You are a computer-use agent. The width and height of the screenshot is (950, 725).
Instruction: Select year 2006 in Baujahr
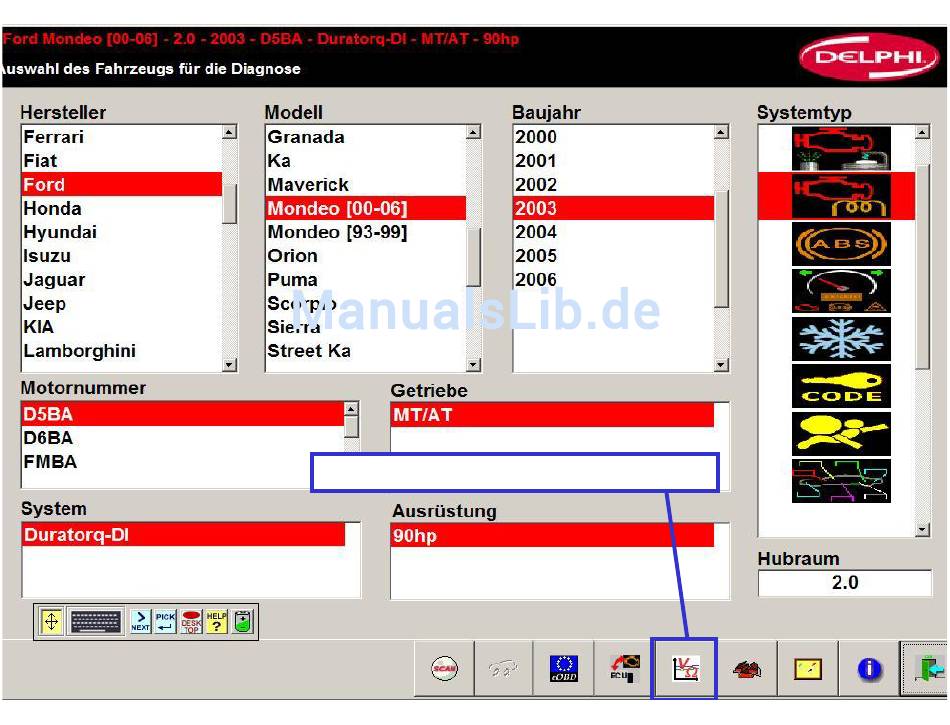pos(614,279)
